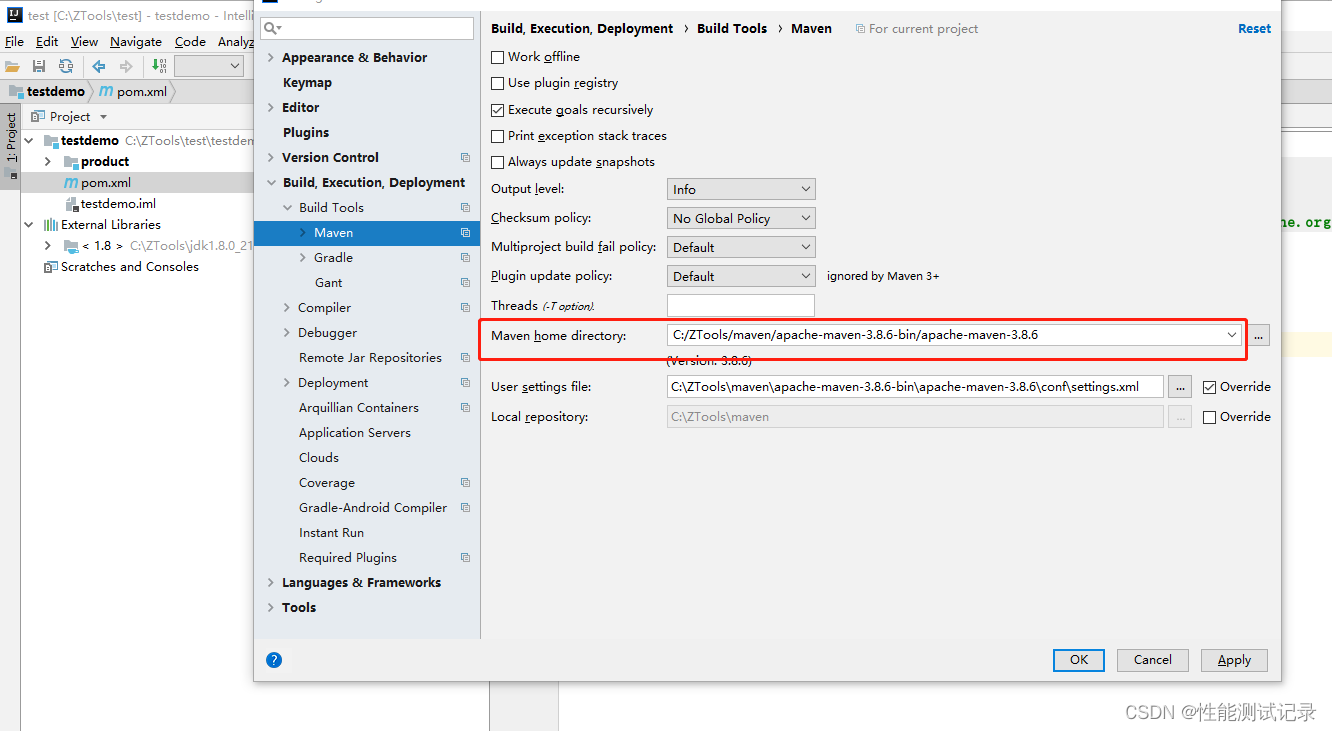
Task: Click the project-level icon beside Version Control
Action: tap(465, 158)
